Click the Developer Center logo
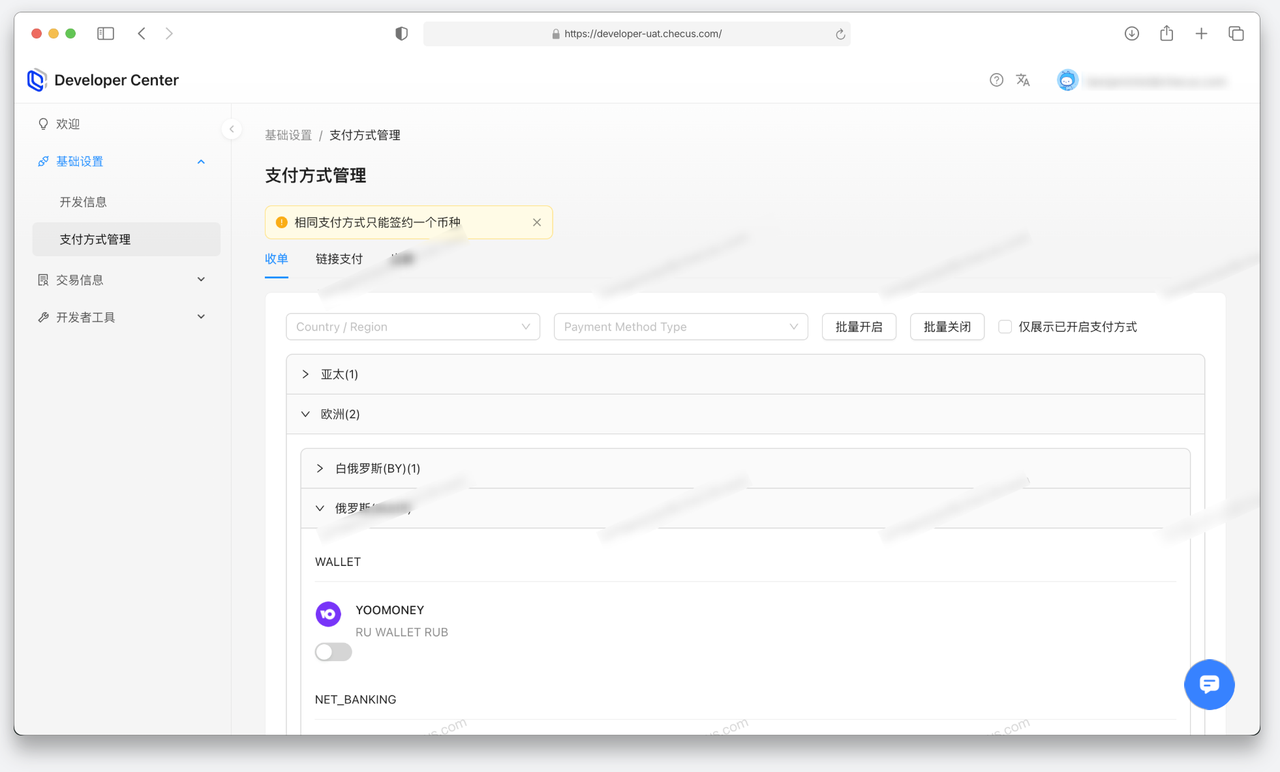This screenshot has width=1280, height=772. tap(37, 80)
